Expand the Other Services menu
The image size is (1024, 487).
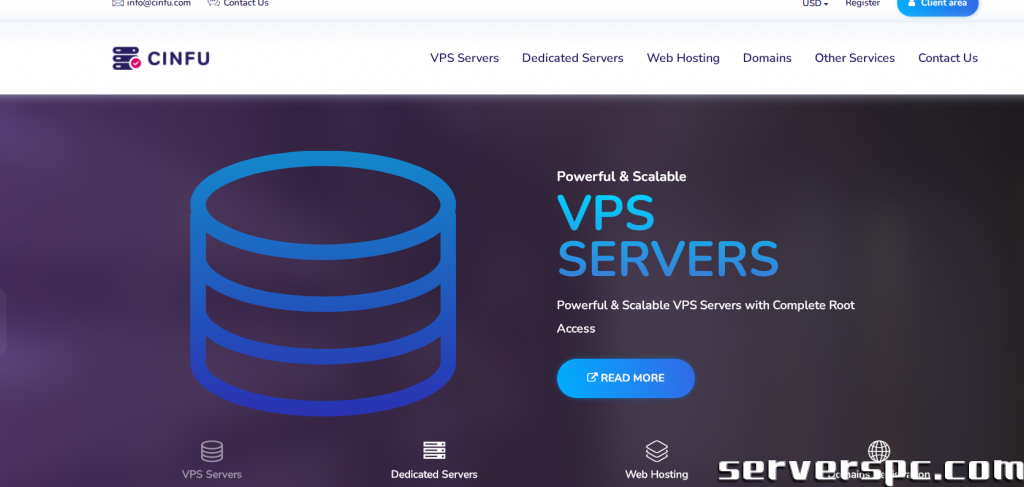click(x=854, y=58)
